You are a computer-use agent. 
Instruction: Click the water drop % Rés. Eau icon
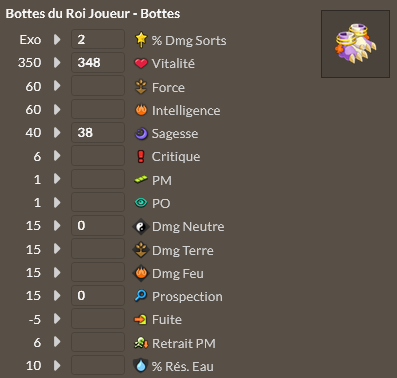[x=141, y=365]
